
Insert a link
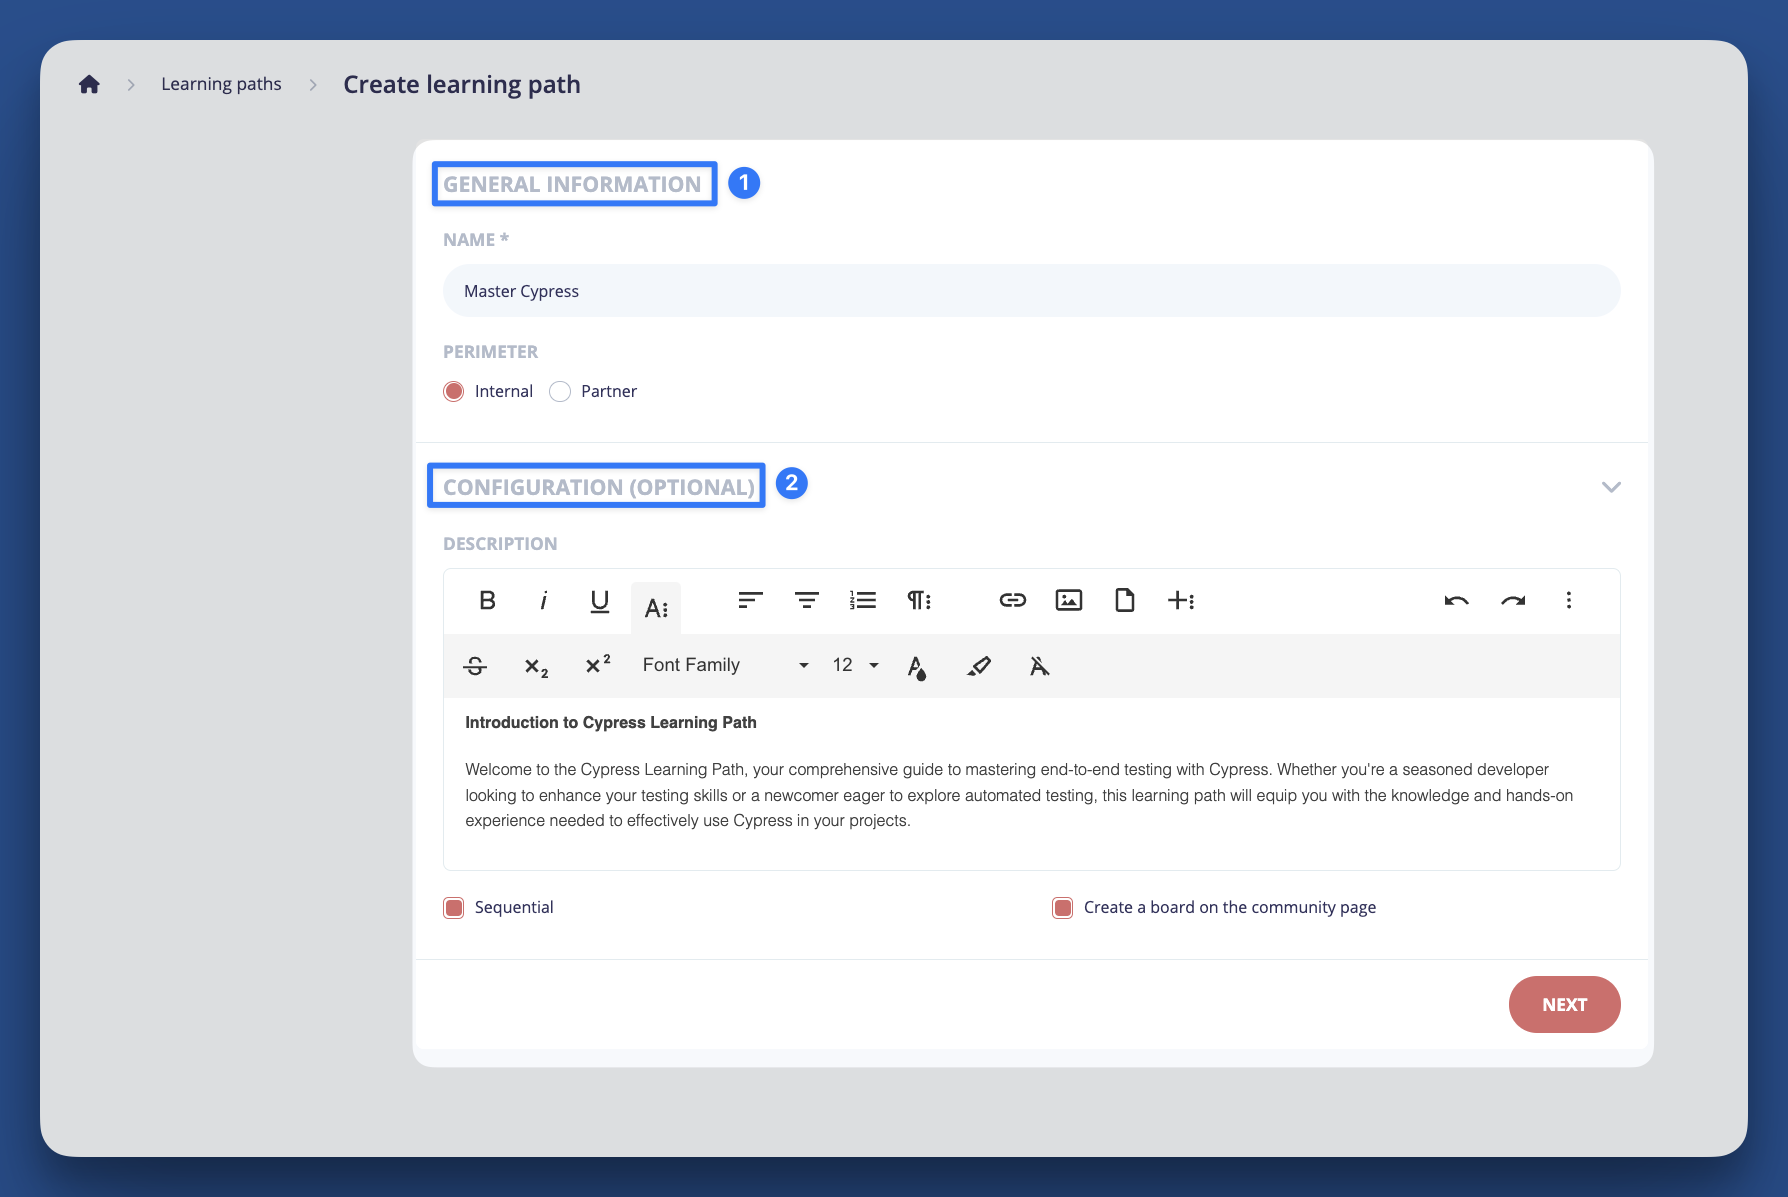[1012, 600]
